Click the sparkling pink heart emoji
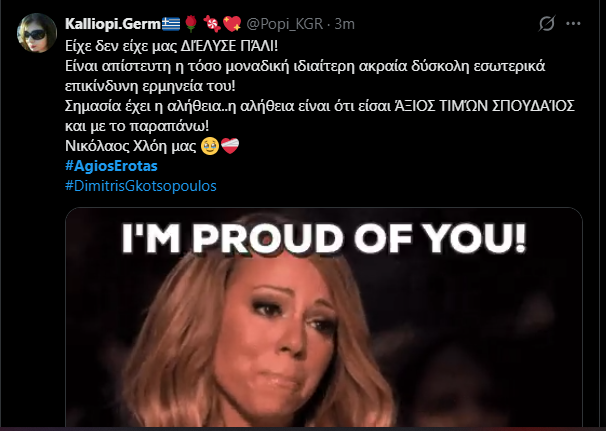 [232, 24]
